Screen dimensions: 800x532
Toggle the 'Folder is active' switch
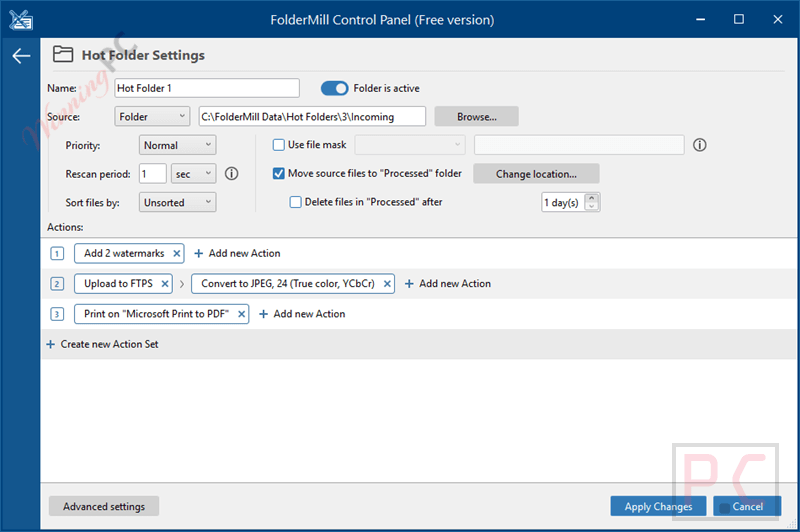[x=335, y=88]
